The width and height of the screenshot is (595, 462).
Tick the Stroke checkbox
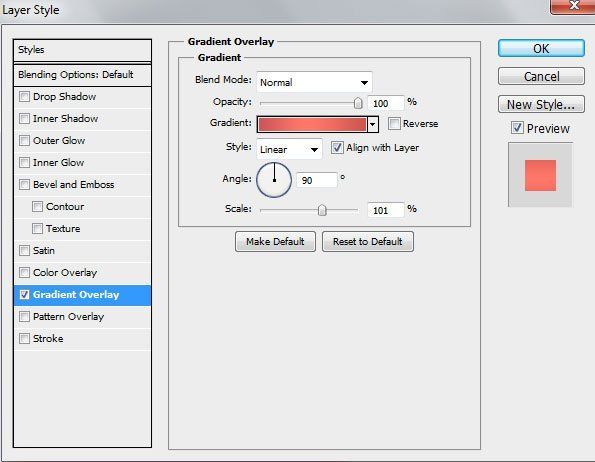[x=24, y=339]
